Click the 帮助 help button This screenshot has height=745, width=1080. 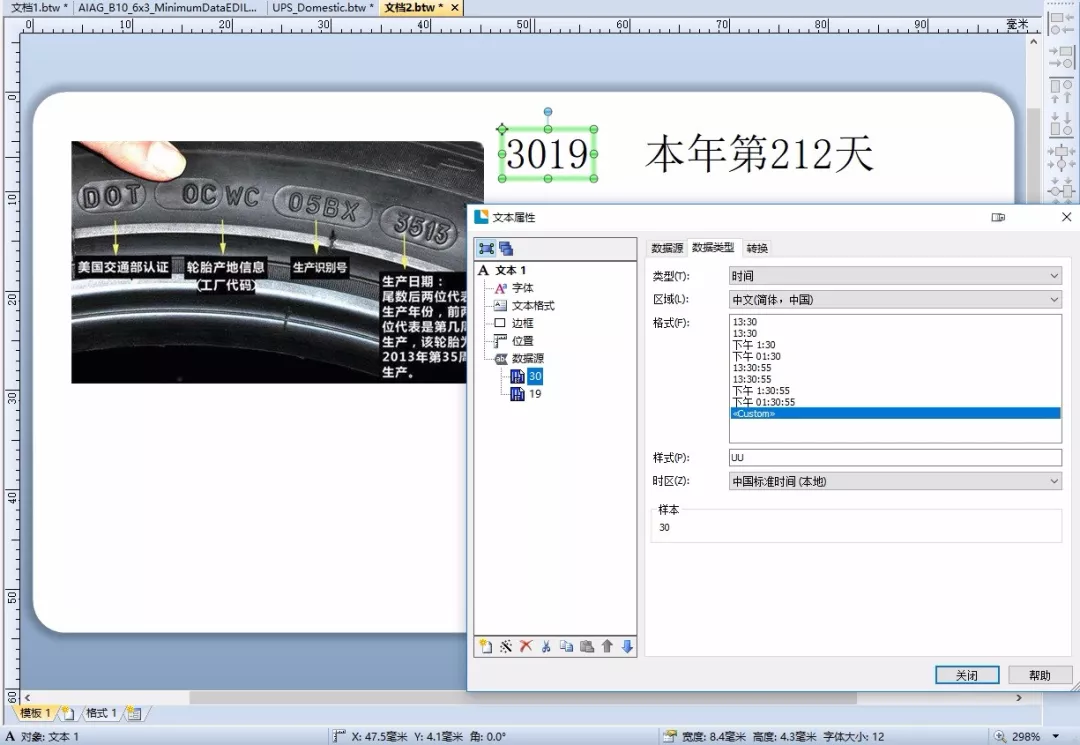[1040, 675]
